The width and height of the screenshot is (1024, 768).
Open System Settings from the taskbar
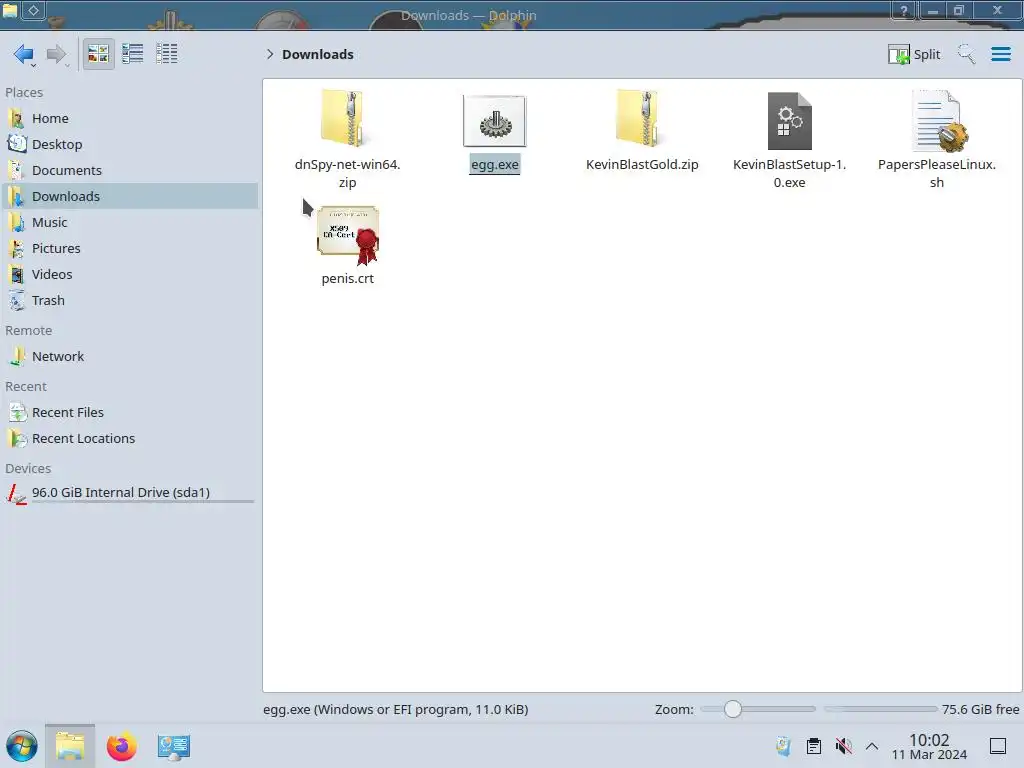coord(173,746)
